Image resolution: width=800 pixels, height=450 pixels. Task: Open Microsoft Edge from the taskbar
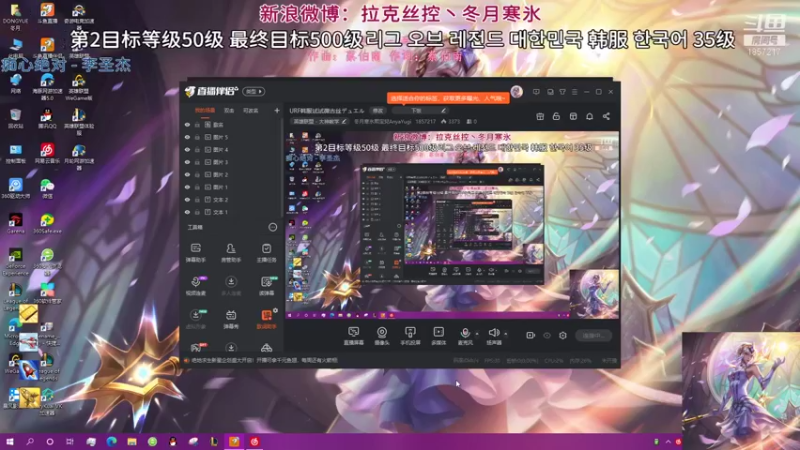(111, 442)
